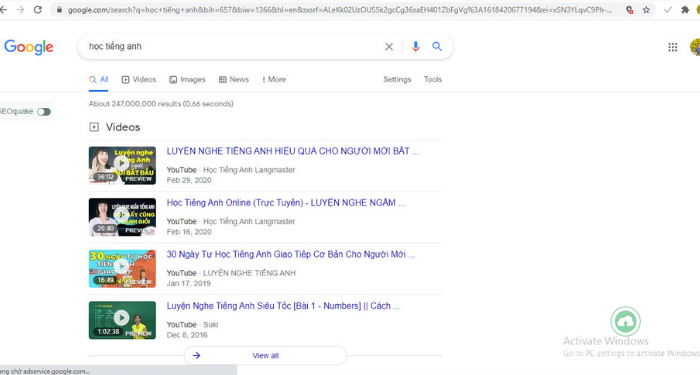Click the Suki channel name
This screenshot has width=700, height=375.
click(x=211, y=325)
